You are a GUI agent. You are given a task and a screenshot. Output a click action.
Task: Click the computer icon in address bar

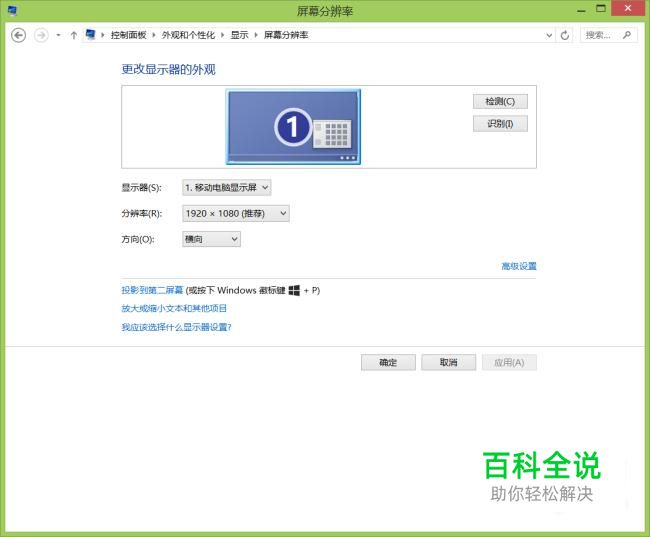(90, 34)
